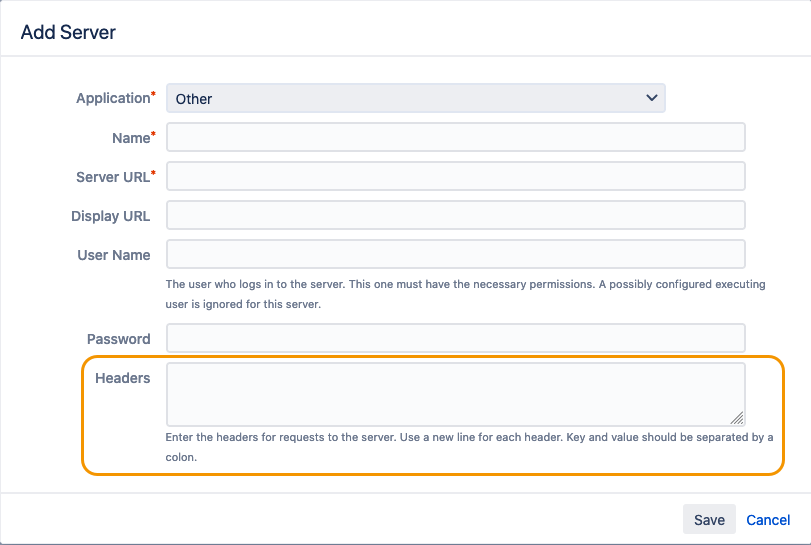This screenshot has width=811, height=545.
Task: Click the Password input field
Action: [x=455, y=338]
